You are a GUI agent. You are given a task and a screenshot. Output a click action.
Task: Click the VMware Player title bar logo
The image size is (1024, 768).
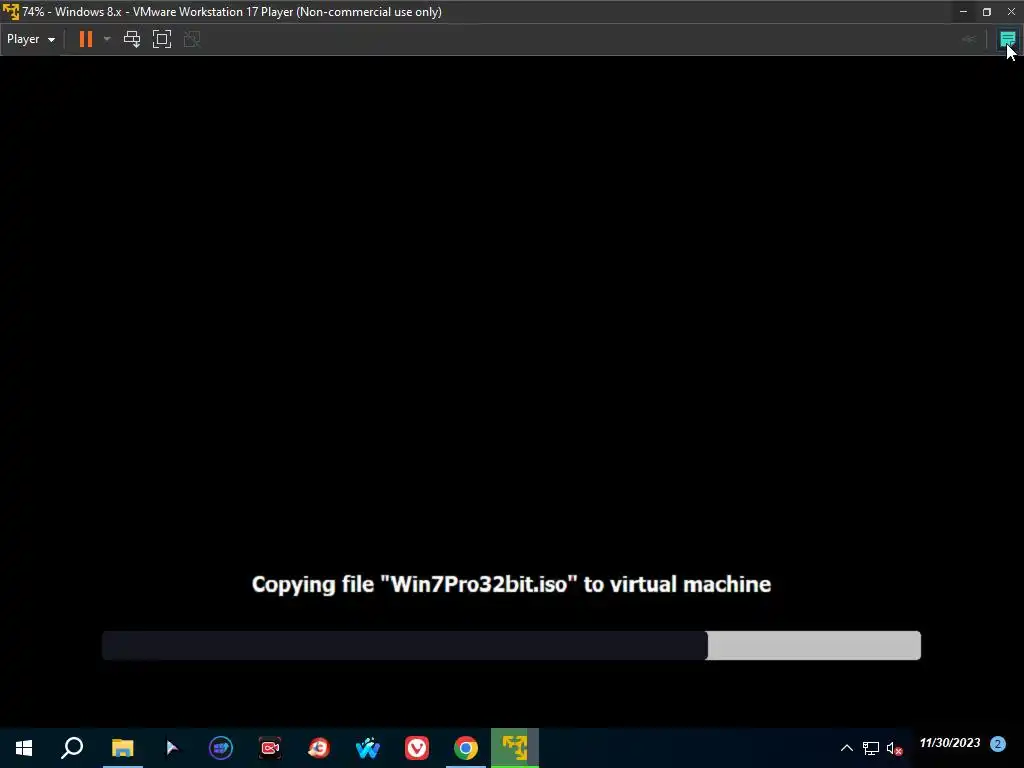10,12
